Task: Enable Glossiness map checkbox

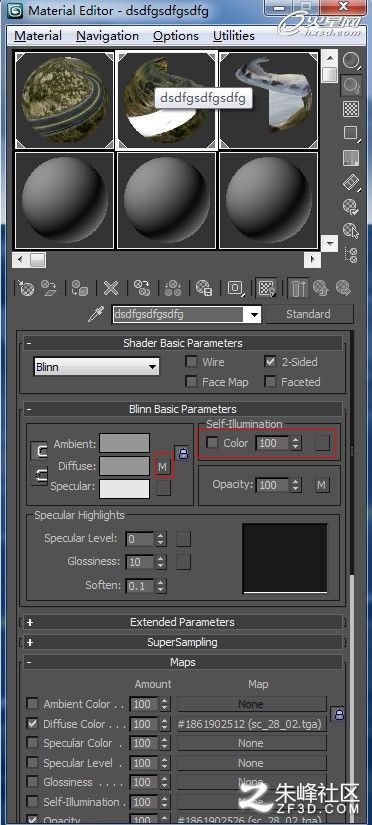Action: coord(33,782)
